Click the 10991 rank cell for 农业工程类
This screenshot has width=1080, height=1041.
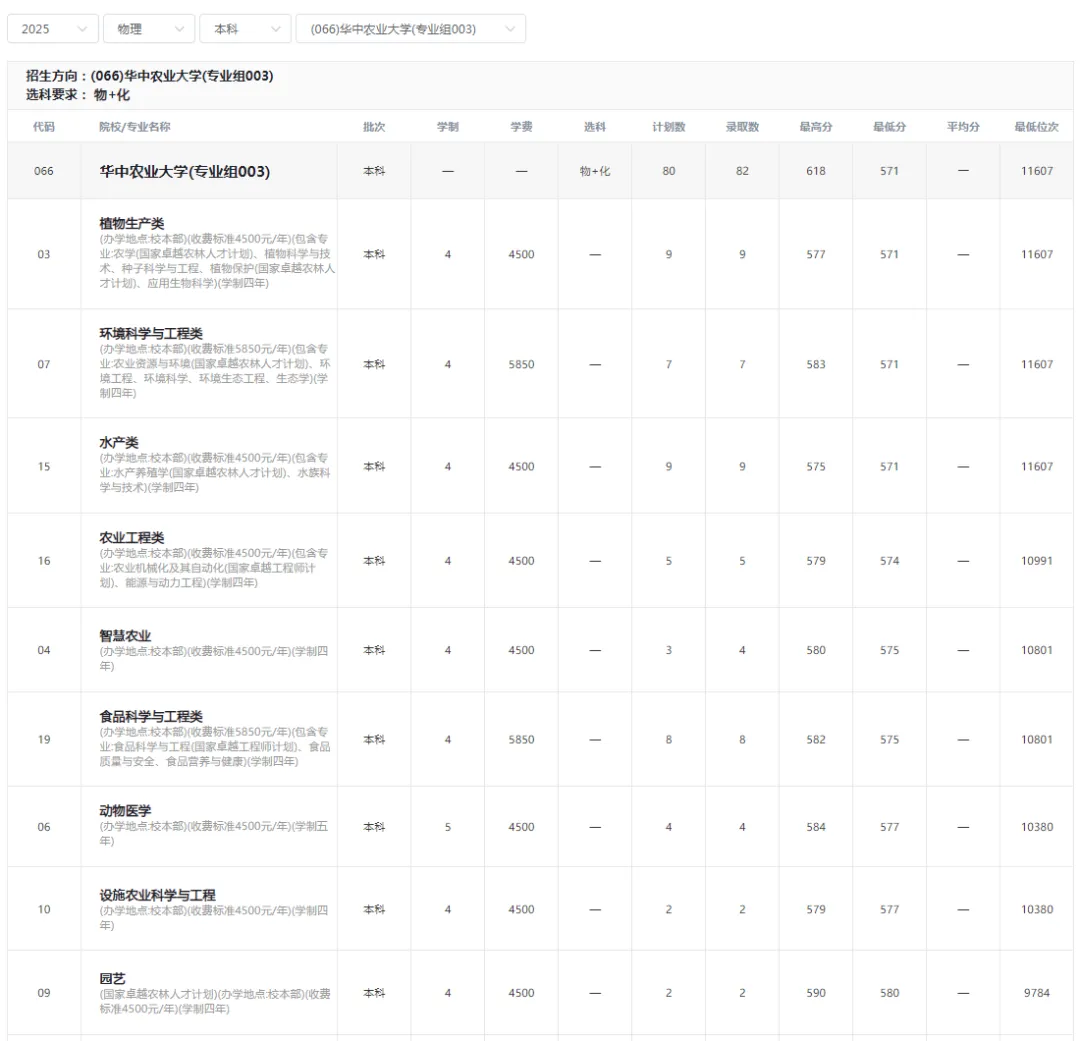pyautogui.click(x=1037, y=561)
